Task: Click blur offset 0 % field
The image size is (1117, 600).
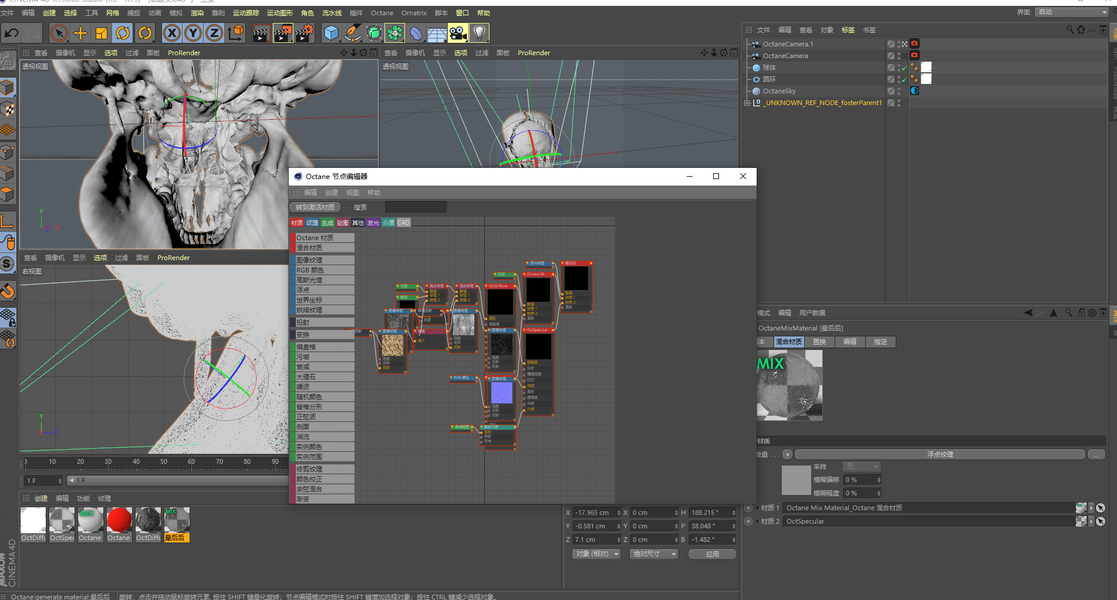Action: [x=861, y=480]
